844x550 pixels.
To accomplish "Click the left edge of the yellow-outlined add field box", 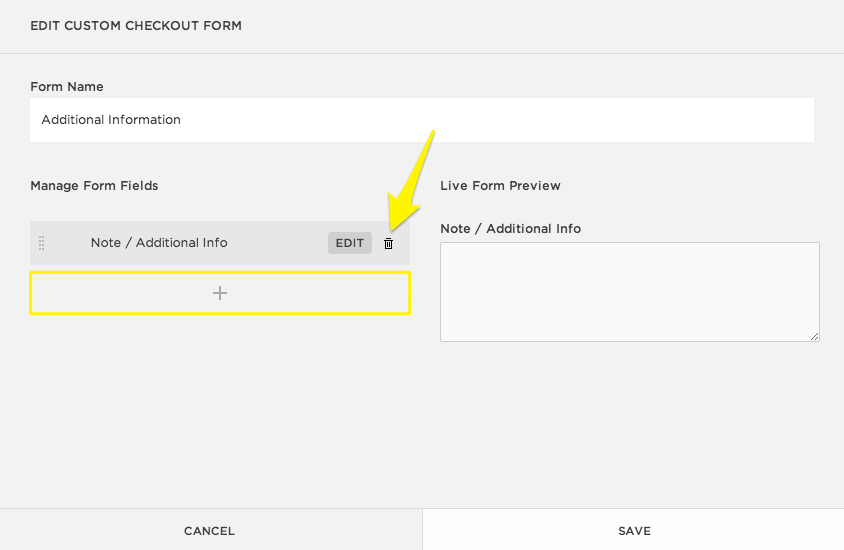I will click(x=34, y=293).
